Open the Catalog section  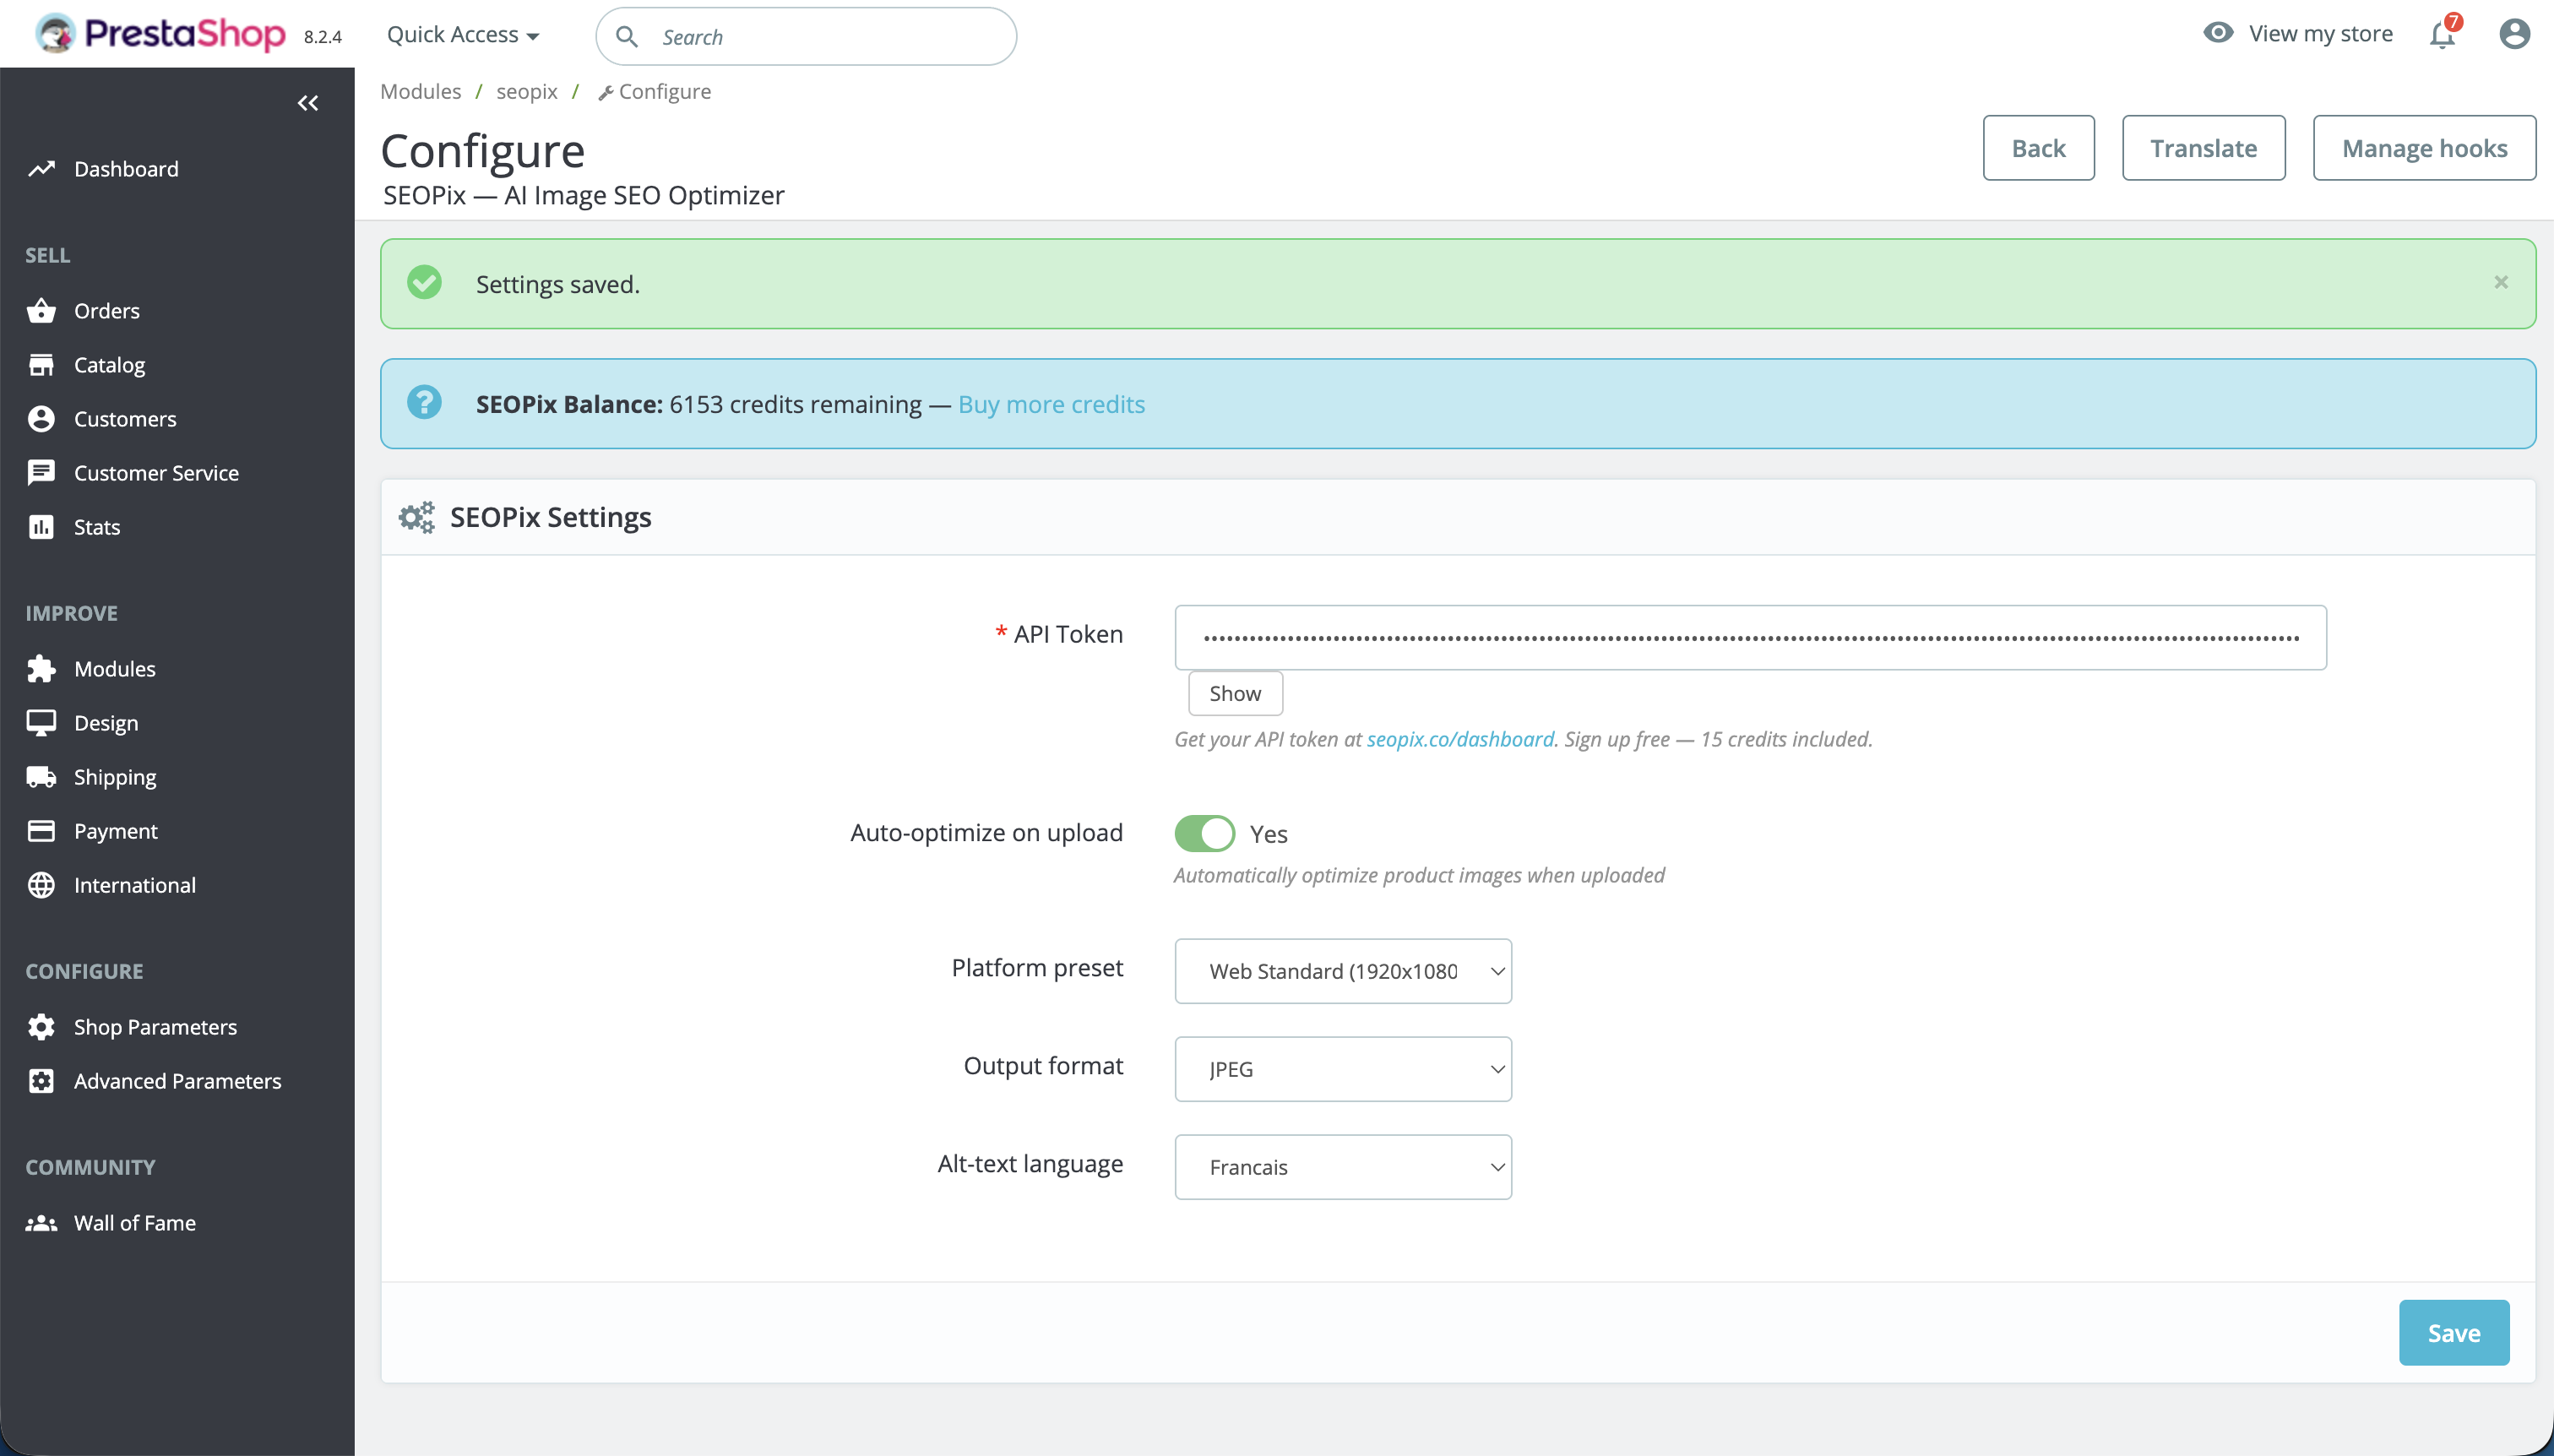109,364
